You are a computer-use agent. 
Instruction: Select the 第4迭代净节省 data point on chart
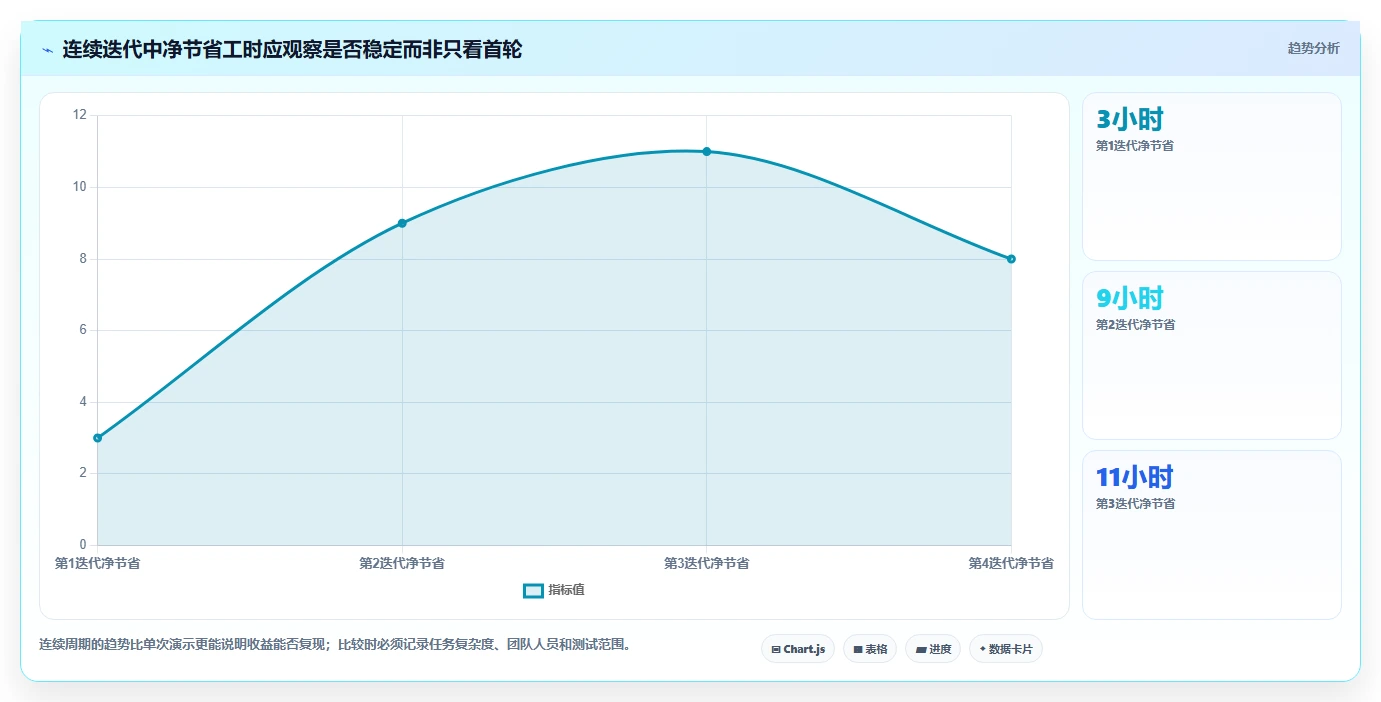click(1011, 259)
